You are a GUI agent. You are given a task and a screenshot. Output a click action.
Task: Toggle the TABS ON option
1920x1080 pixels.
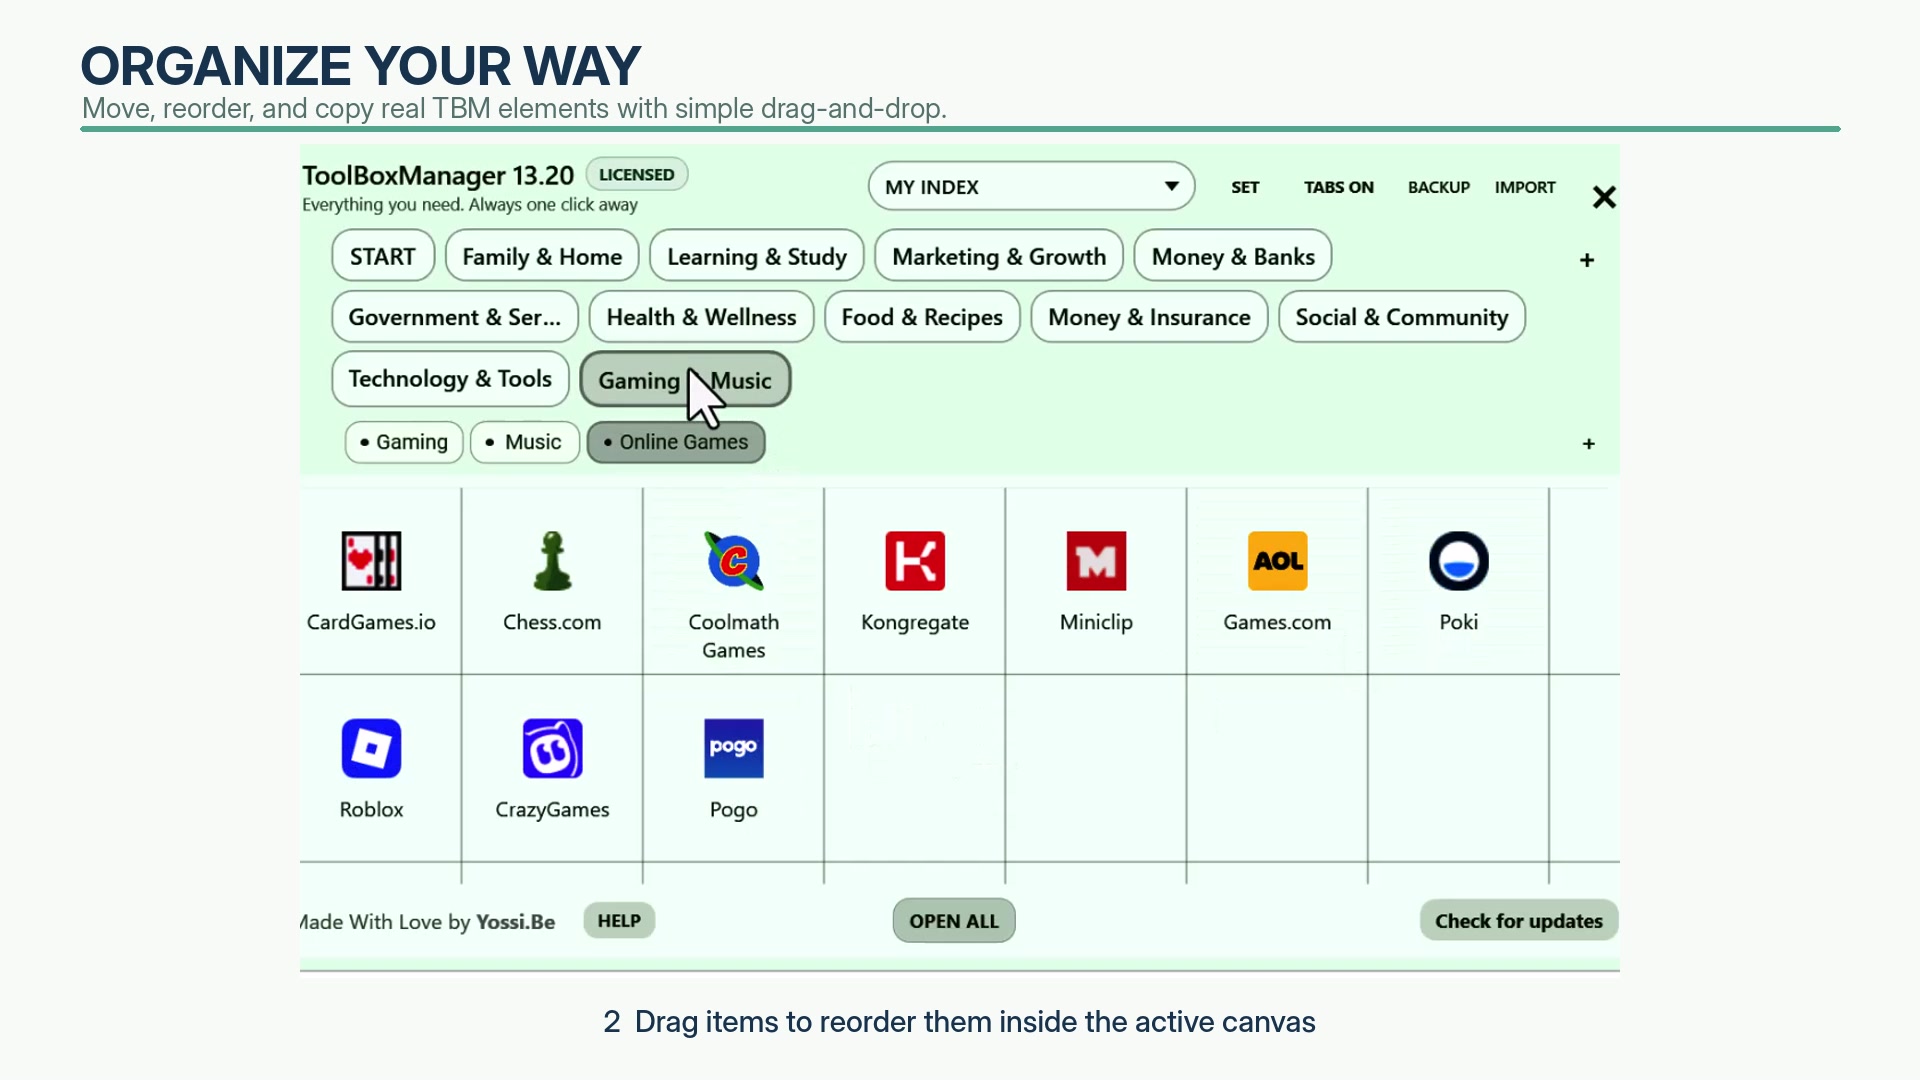click(1339, 187)
